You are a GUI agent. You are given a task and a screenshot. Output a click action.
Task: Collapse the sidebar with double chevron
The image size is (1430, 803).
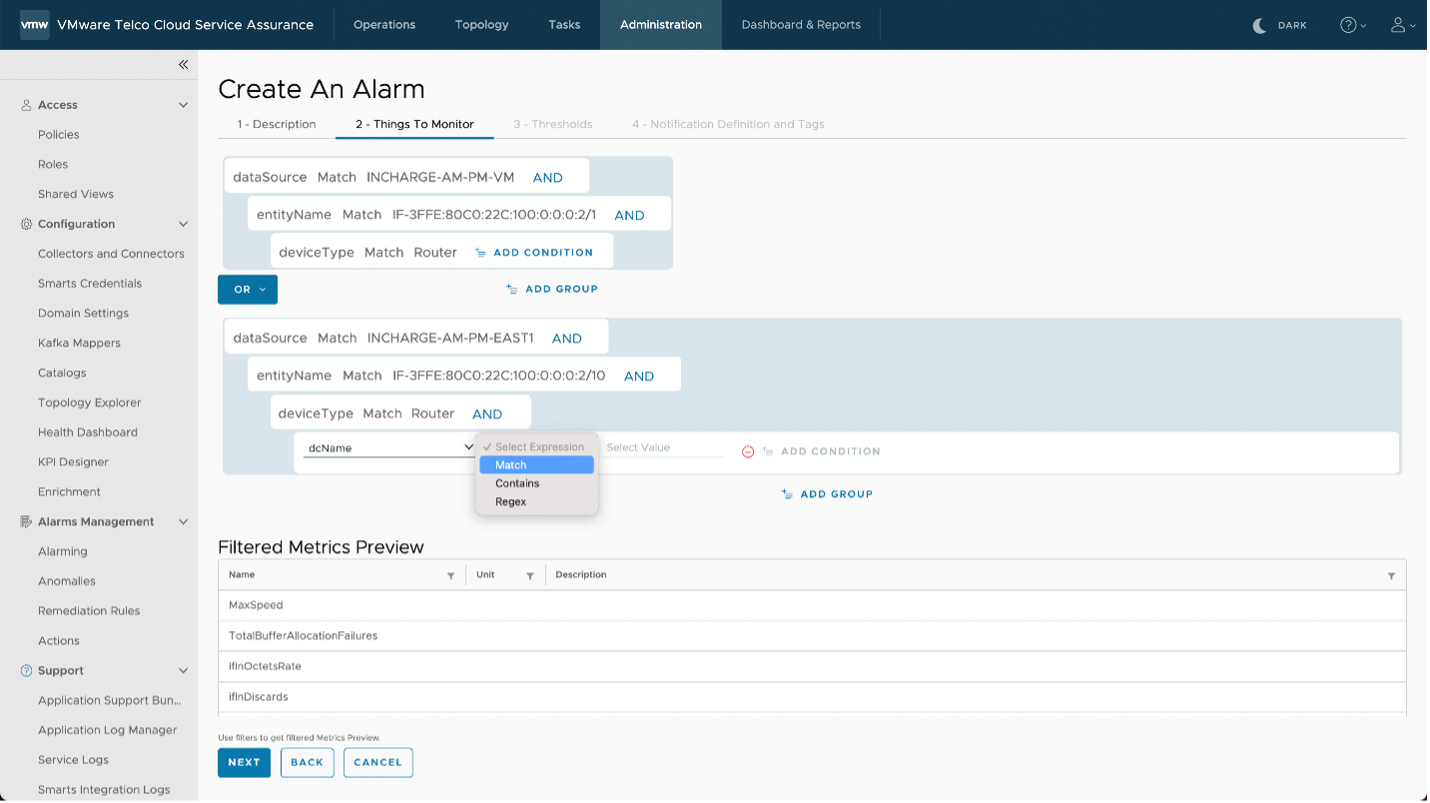click(x=183, y=65)
